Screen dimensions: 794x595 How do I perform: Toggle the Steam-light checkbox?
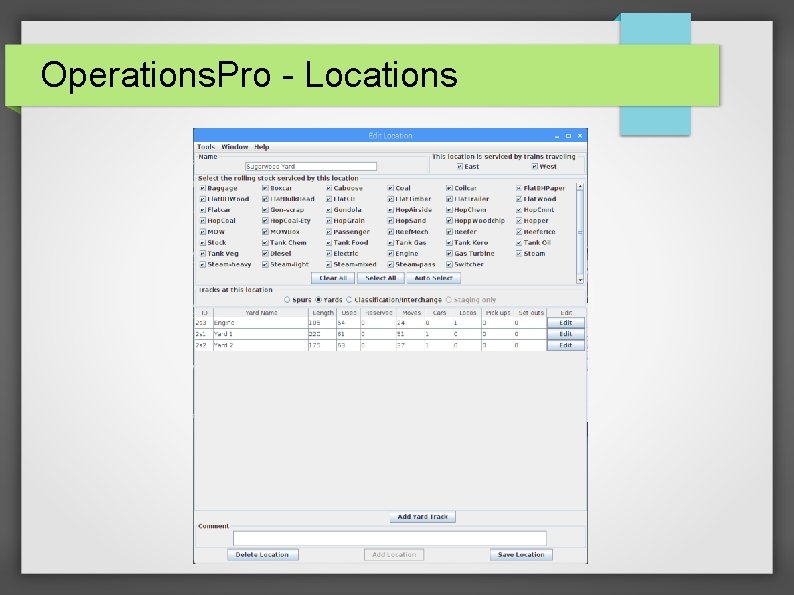(265, 264)
